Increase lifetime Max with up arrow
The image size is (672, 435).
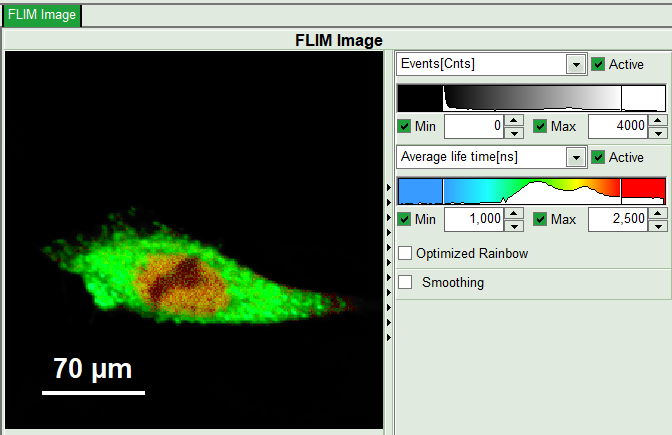(x=658, y=213)
